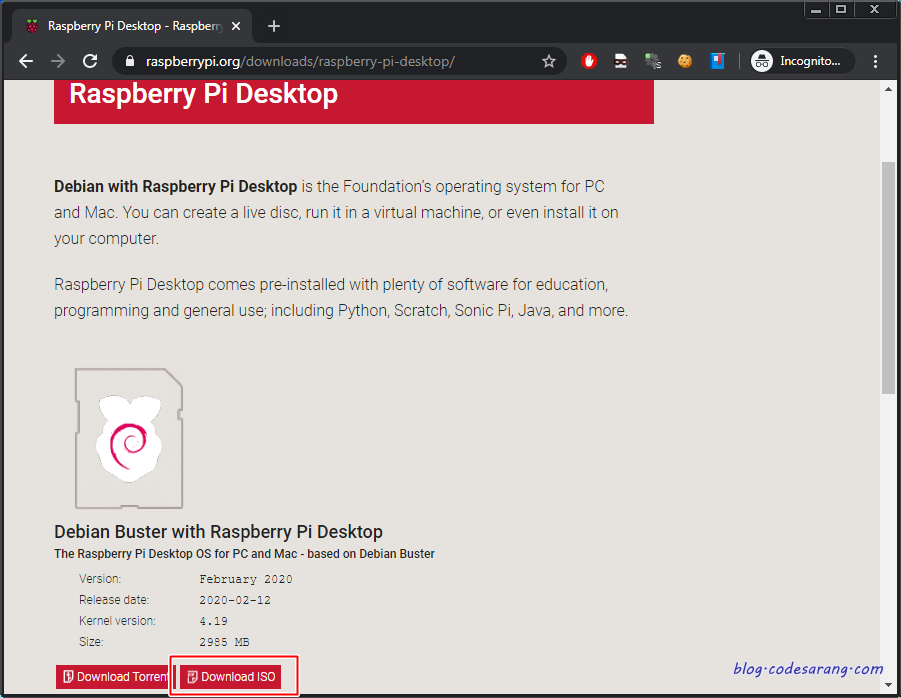
Task: Close the Raspberry Pi Desktop tab
Action: coord(236,26)
